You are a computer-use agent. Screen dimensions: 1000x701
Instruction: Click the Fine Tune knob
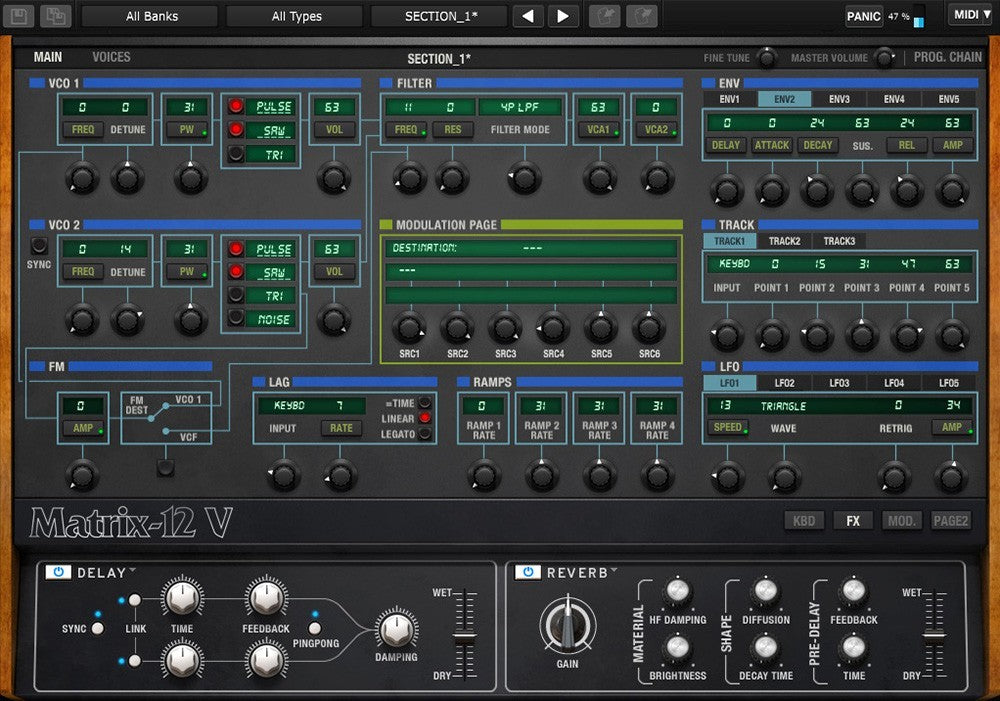(x=767, y=58)
